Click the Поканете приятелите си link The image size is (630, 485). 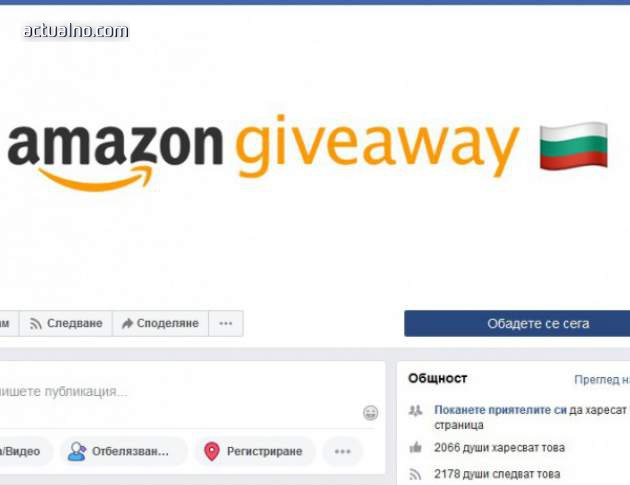click(x=500, y=410)
